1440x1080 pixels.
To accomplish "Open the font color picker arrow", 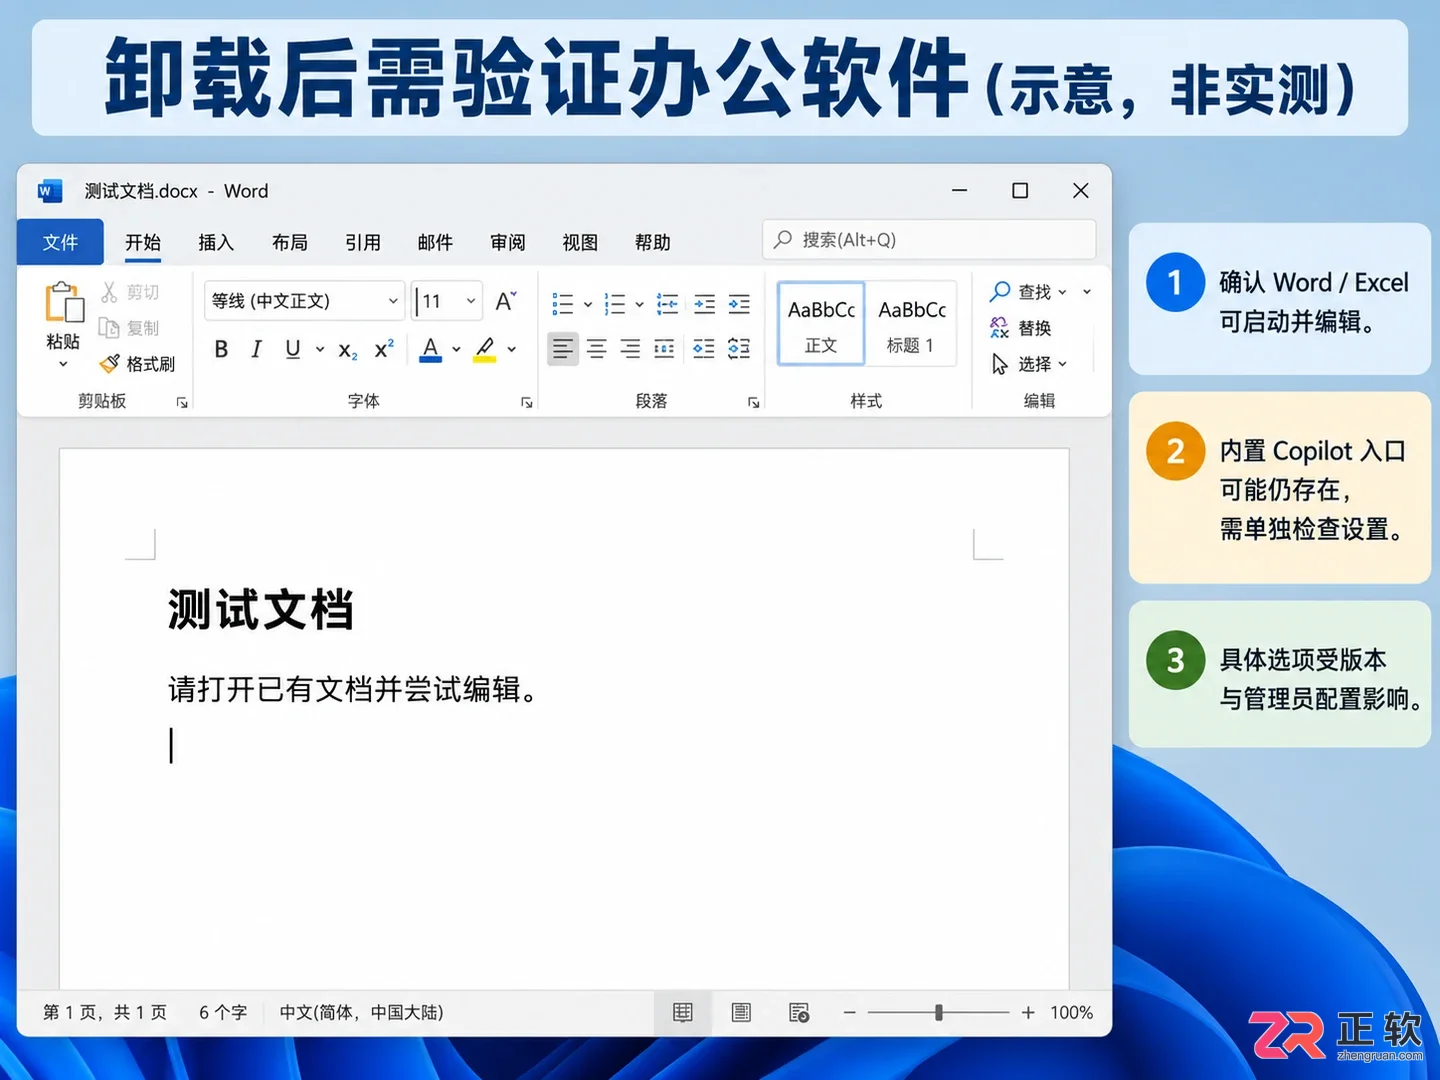I will point(456,349).
